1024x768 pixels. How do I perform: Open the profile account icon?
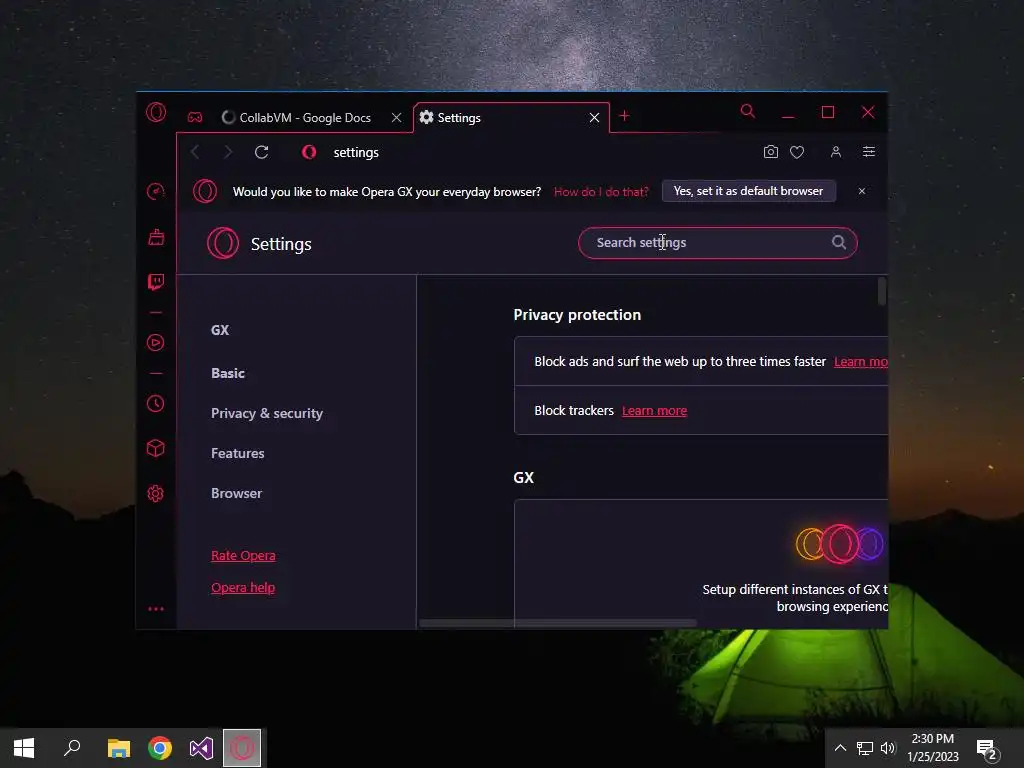[x=835, y=152]
